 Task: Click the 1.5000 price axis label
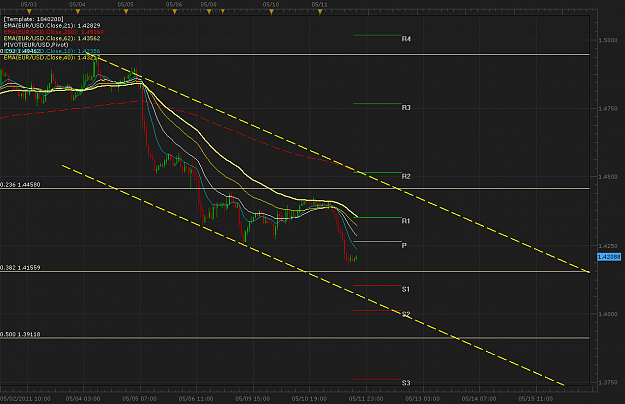[x=608, y=40]
